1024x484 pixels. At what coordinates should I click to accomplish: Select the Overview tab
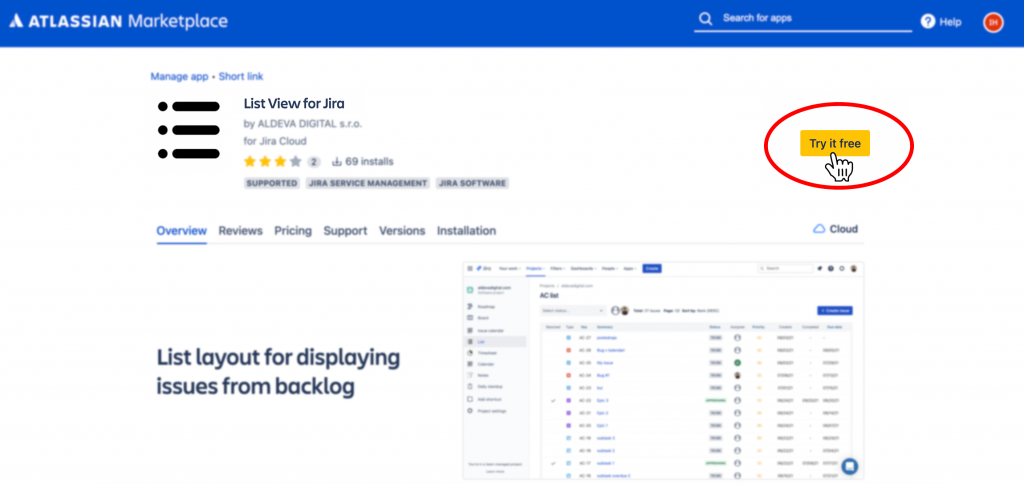[x=182, y=231]
